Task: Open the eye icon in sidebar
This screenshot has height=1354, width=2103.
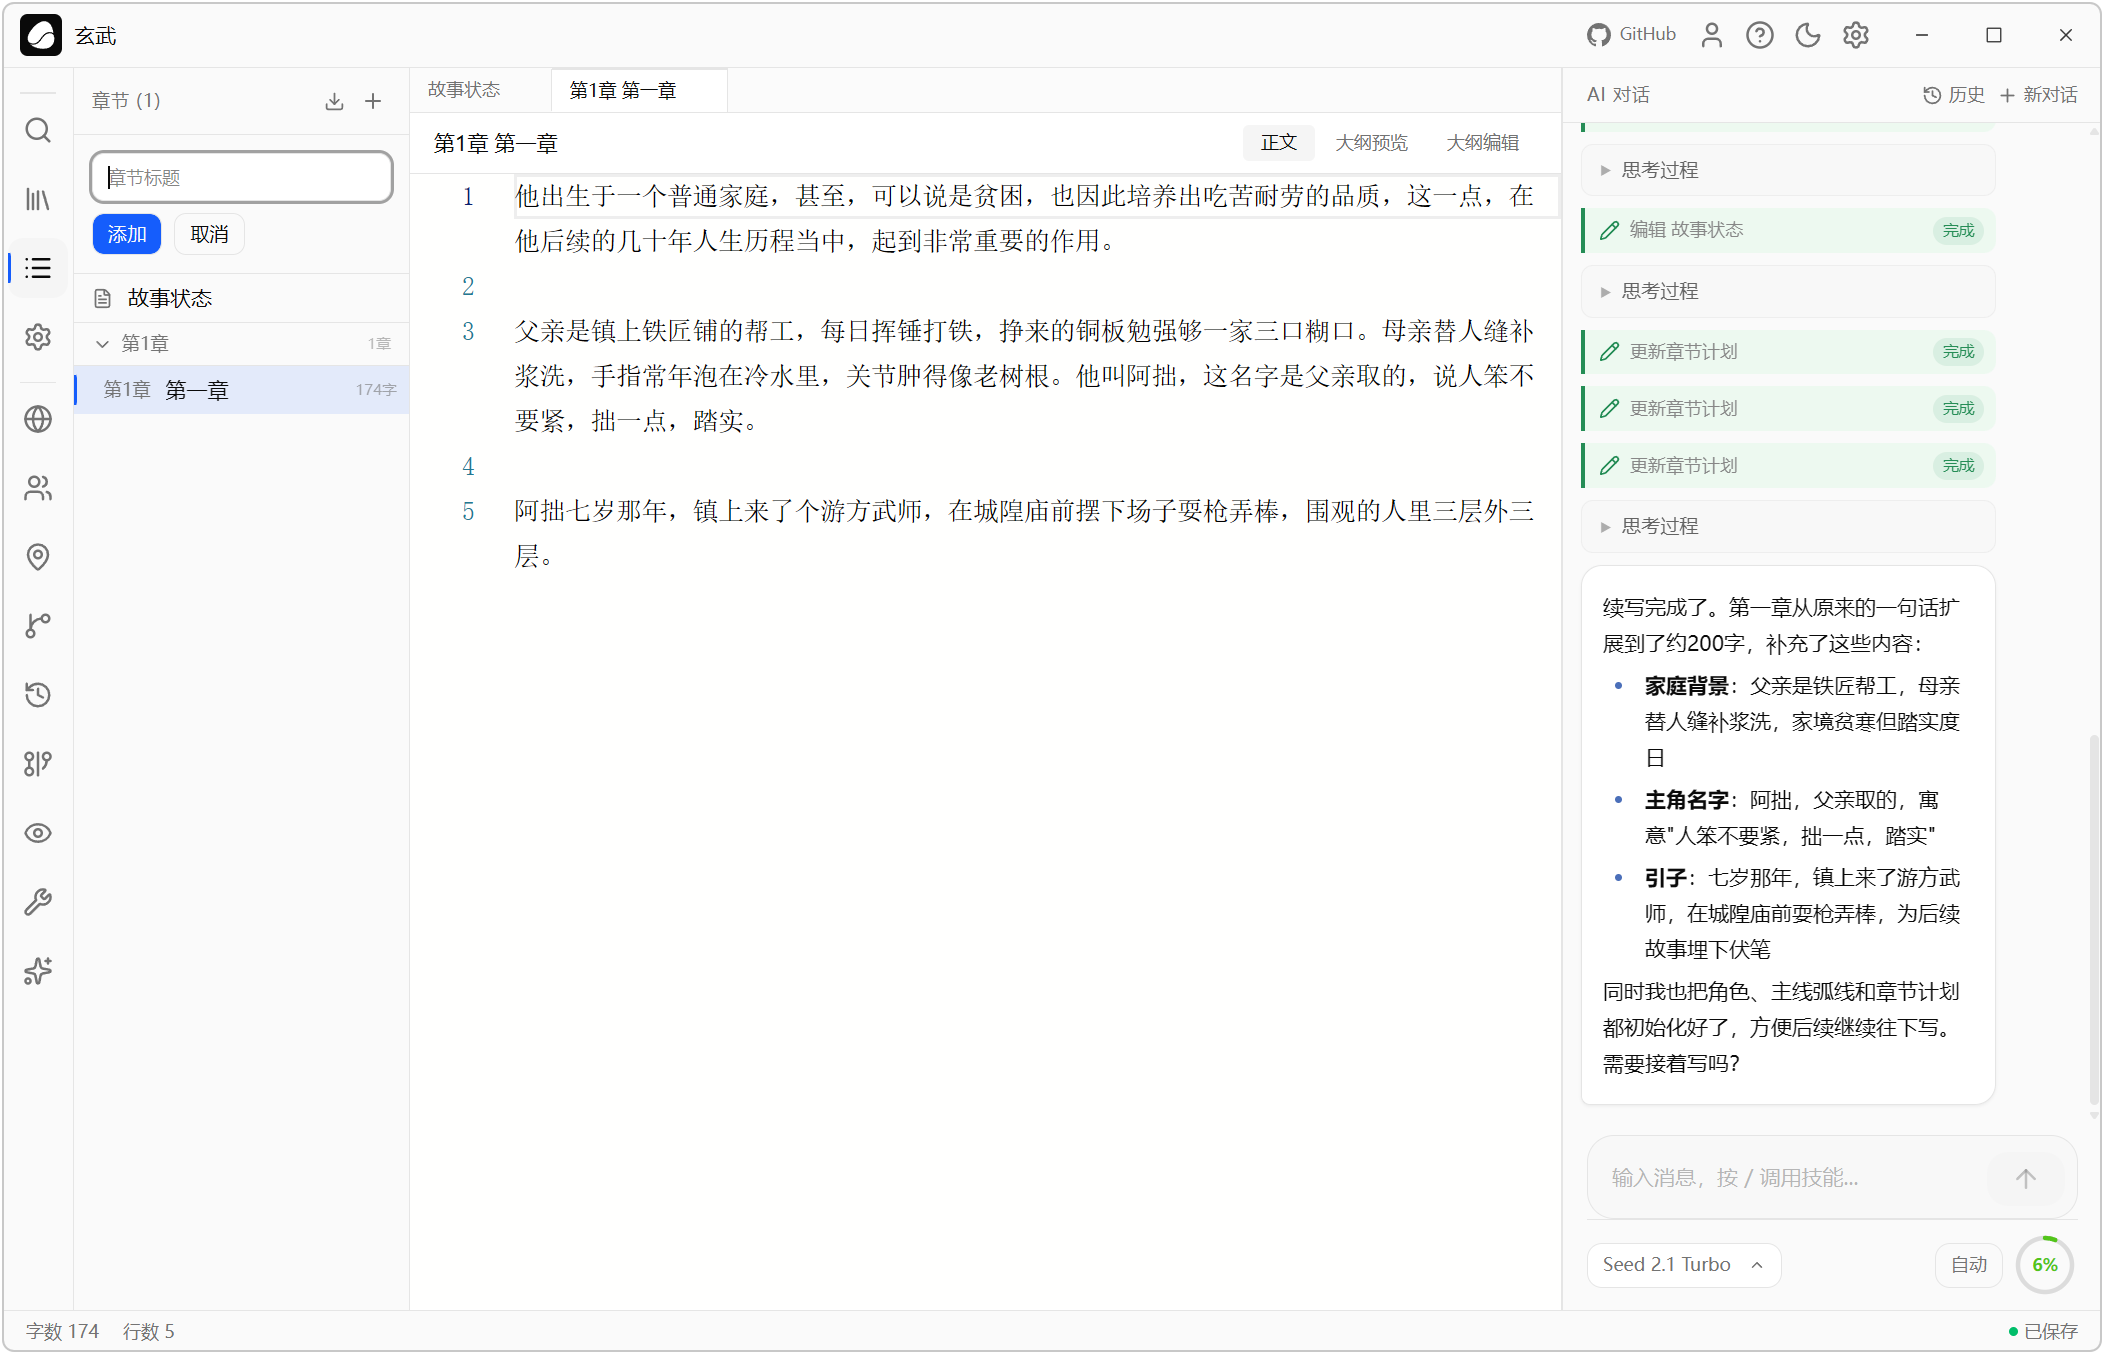Action: [38, 833]
